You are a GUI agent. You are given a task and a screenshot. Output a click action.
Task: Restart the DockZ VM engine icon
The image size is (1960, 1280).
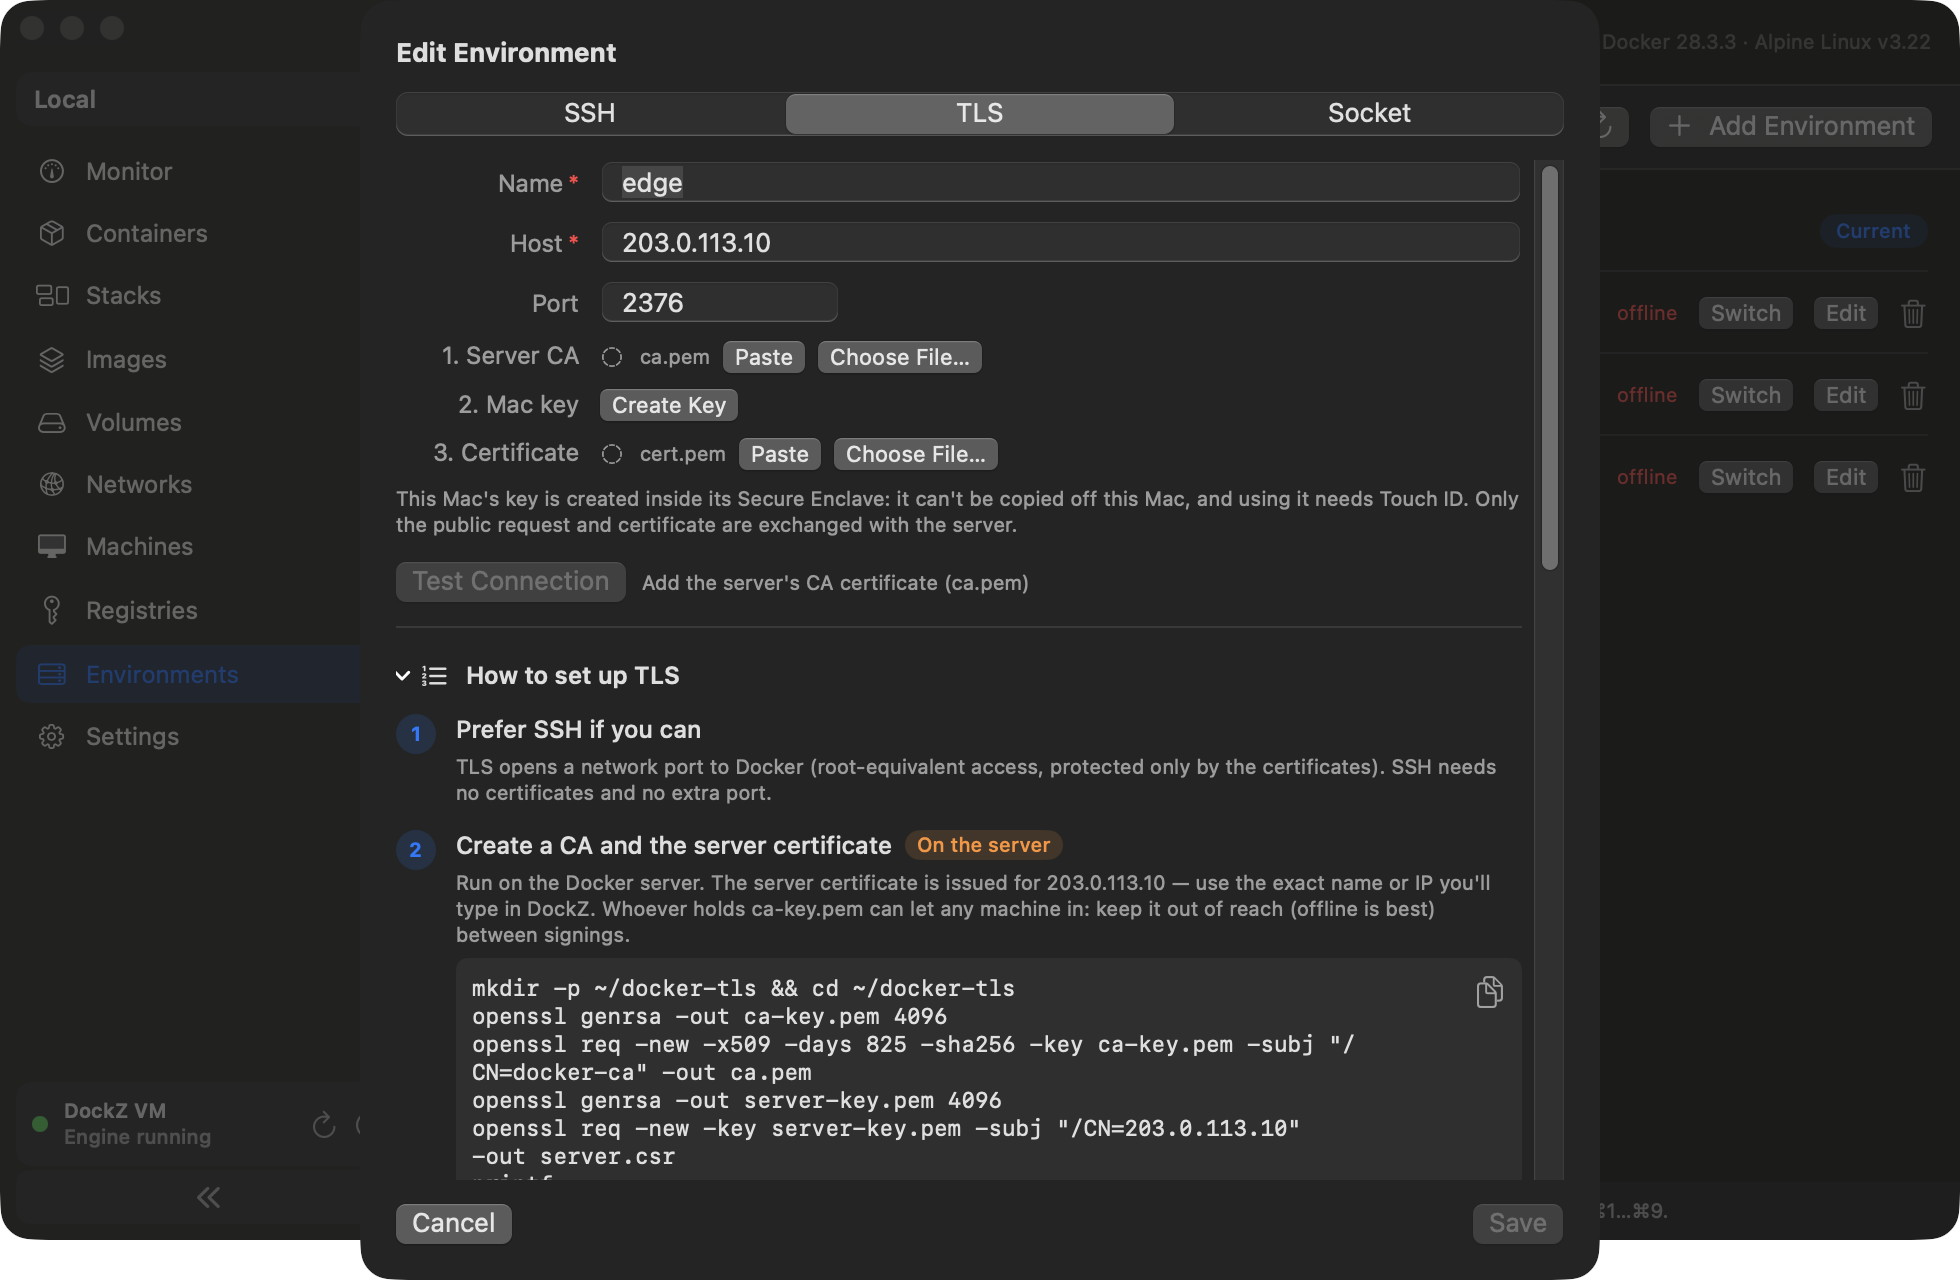[x=323, y=1124]
